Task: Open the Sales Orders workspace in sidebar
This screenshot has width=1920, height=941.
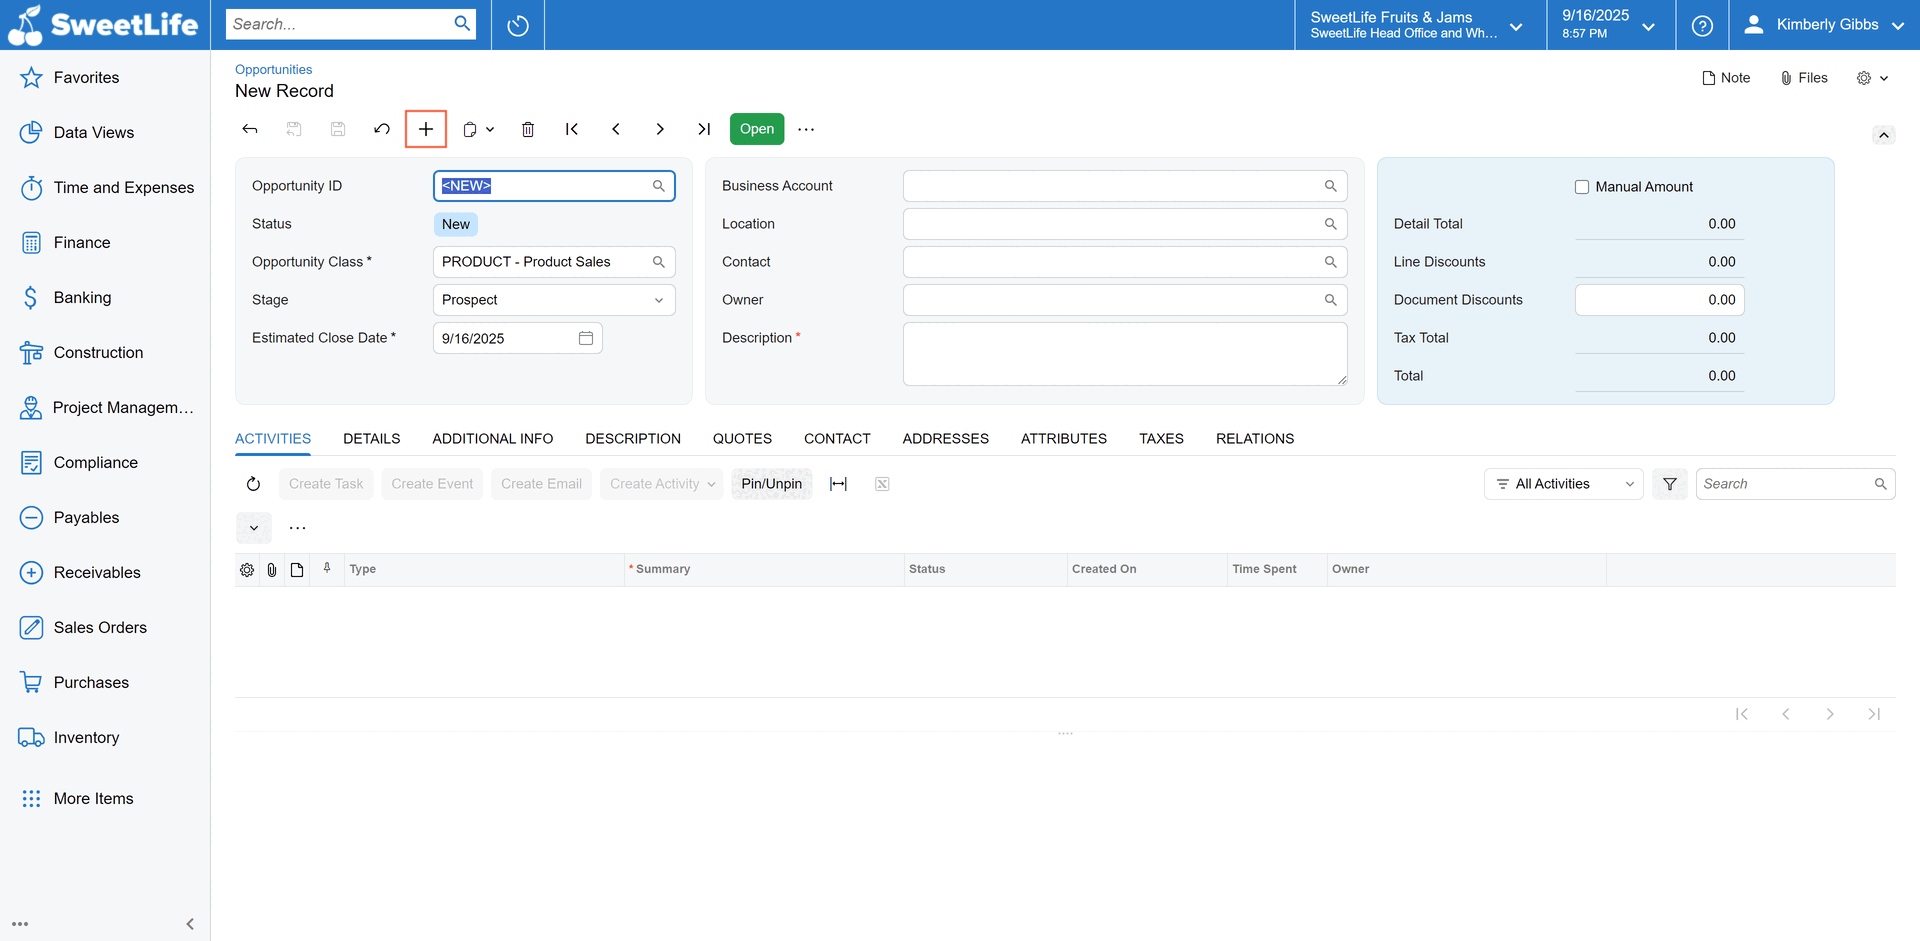Action: tap(100, 627)
